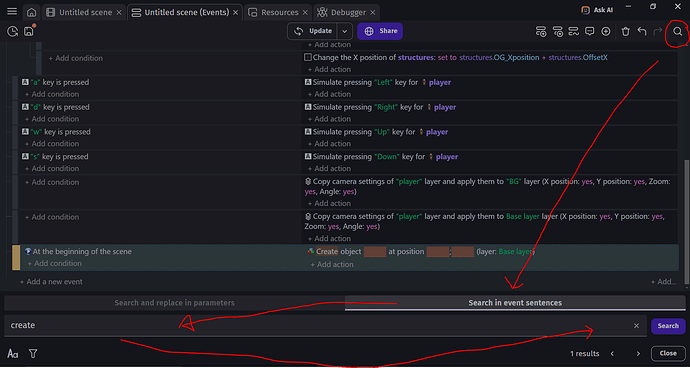The image size is (690, 368).
Task: Click the purple Search button
Action: pyautogui.click(x=668, y=326)
